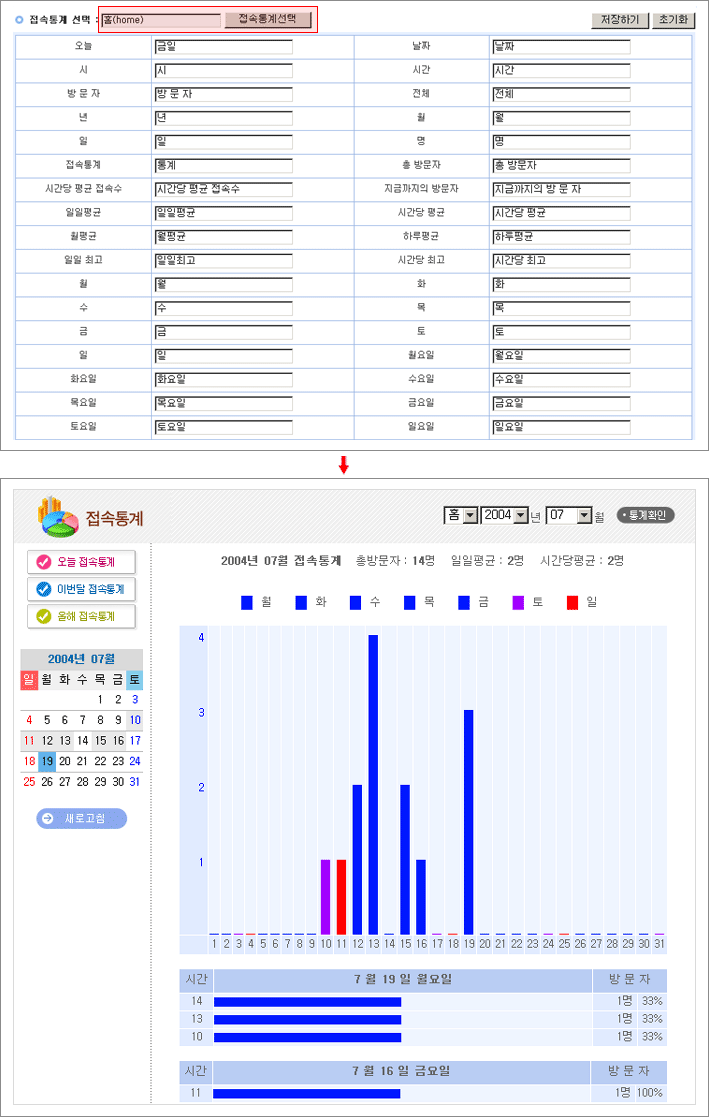The height and width of the screenshot is (1117, 709).
Task: Expand the 홈 site dropdown
Action: click(x=470, y=515)
